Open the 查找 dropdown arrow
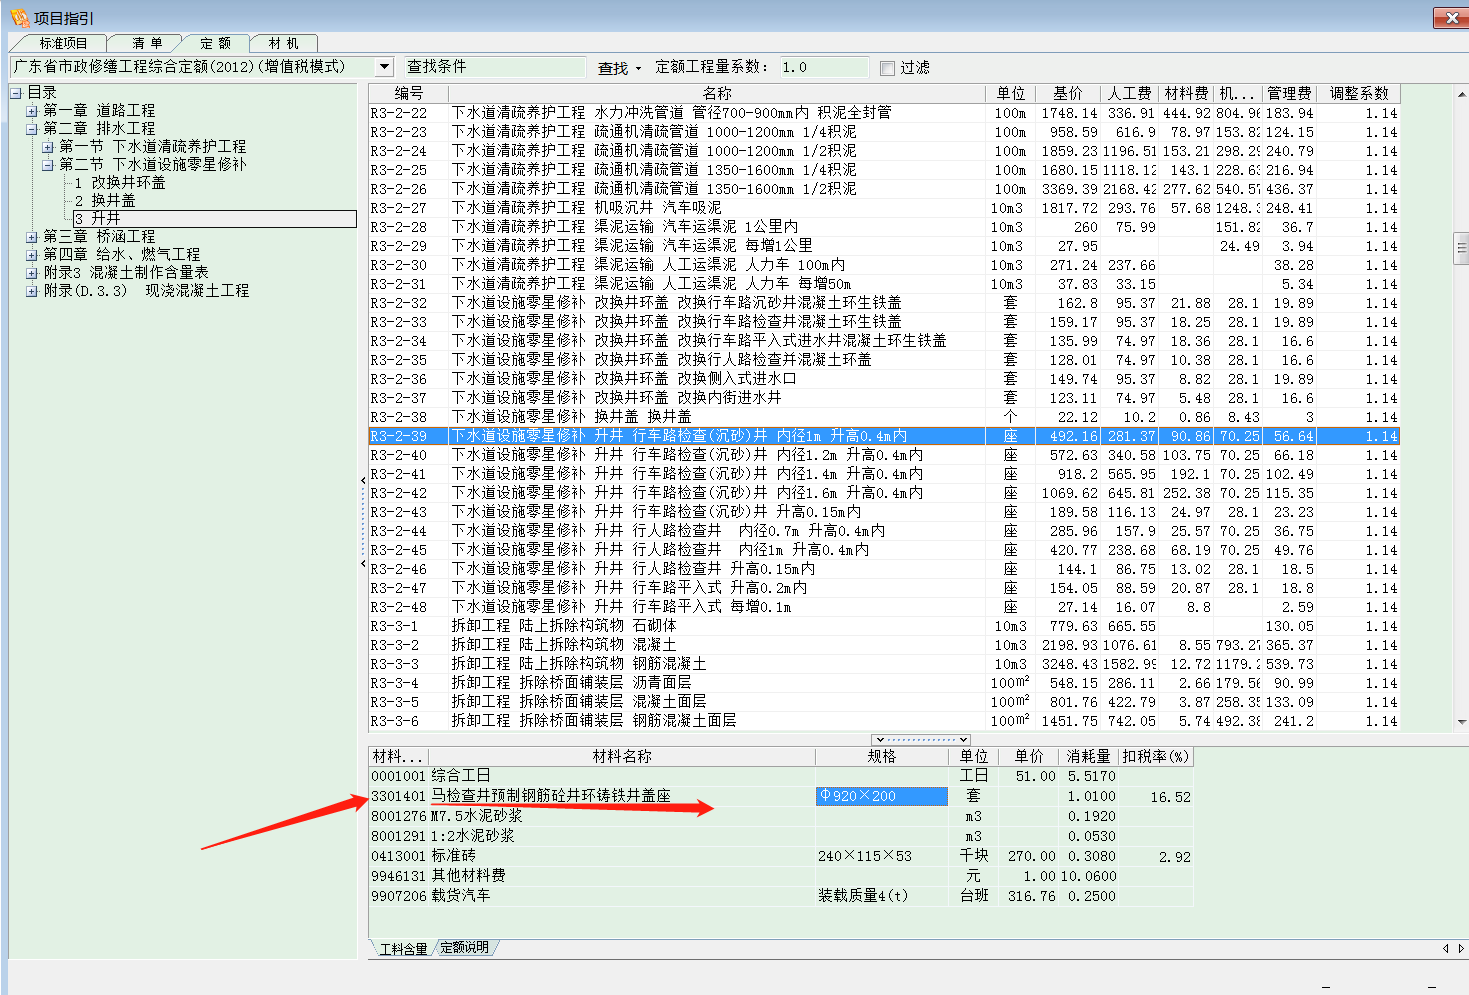Viewport: 1469px width, 995px height. 638,69
